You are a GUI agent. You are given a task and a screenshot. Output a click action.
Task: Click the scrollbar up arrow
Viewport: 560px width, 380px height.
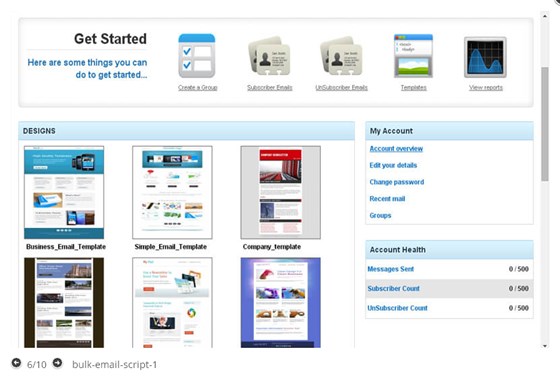(545, 16)
